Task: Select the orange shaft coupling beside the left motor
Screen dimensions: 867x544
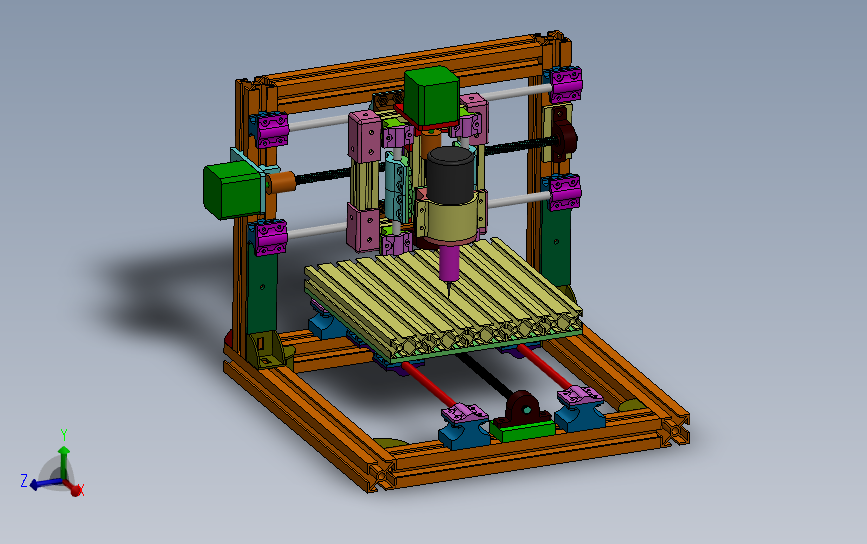Action: 281,182
